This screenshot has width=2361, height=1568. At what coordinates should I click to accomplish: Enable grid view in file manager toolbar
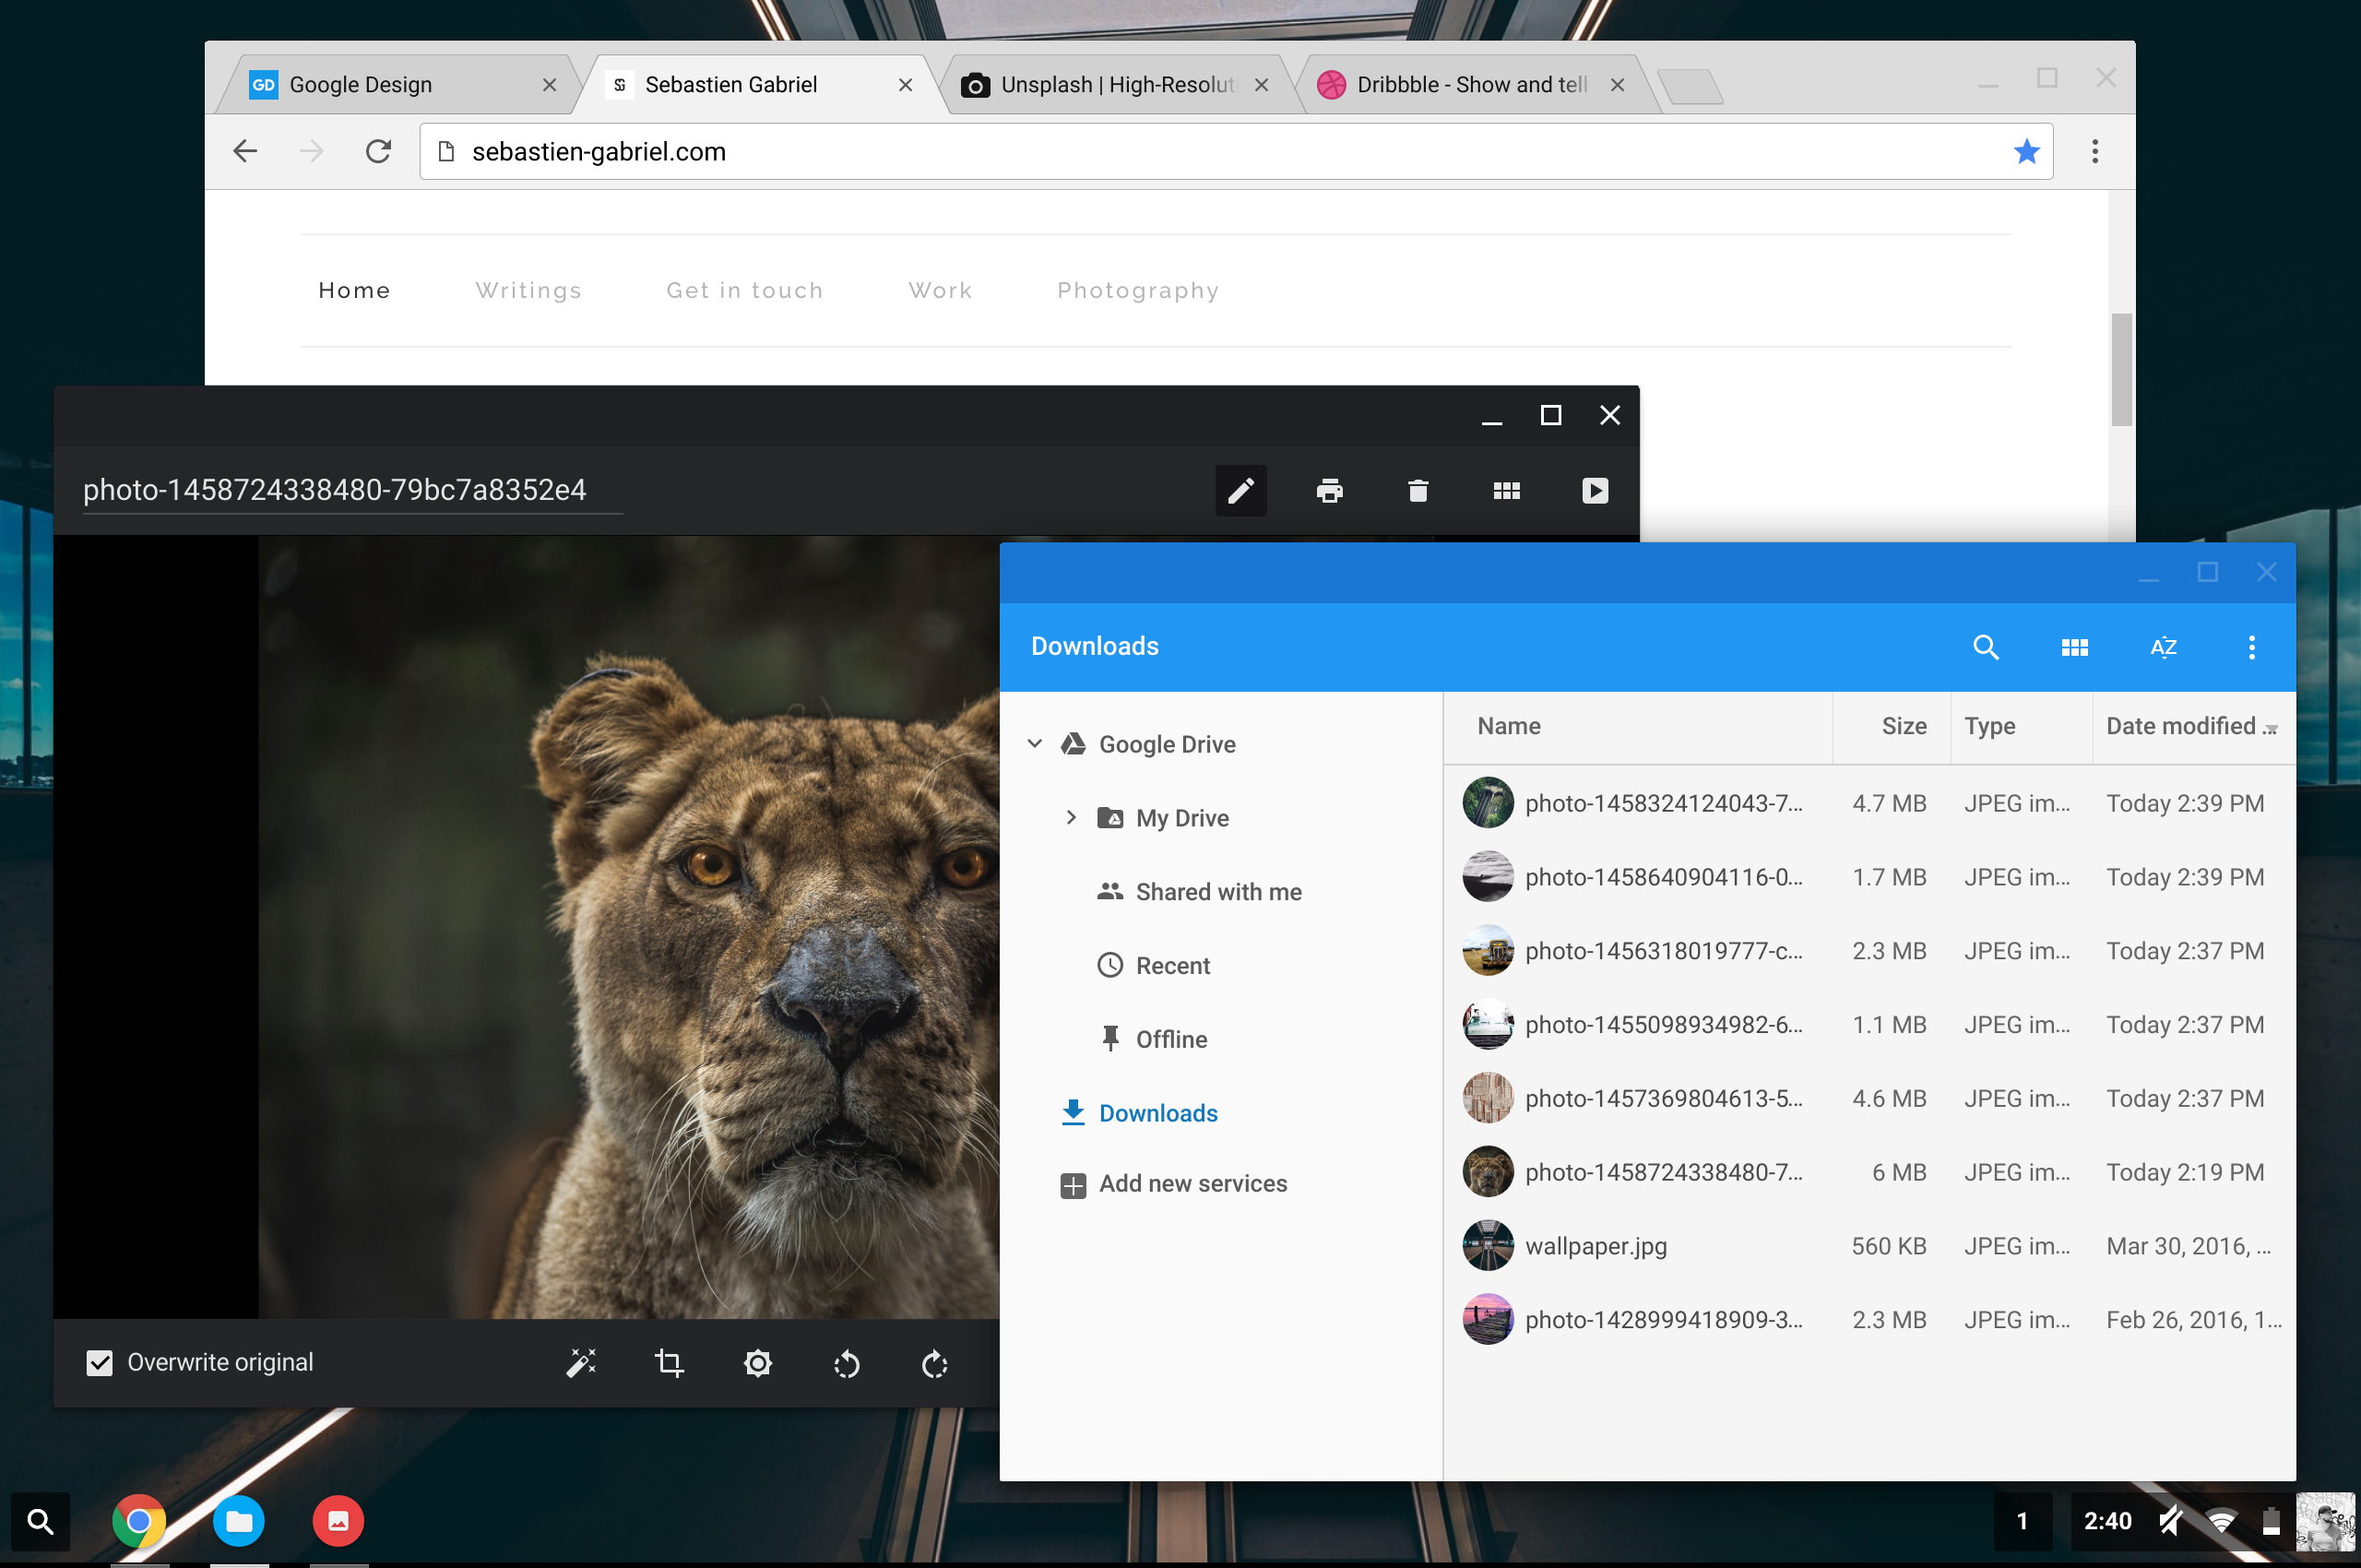point(2072,646)
